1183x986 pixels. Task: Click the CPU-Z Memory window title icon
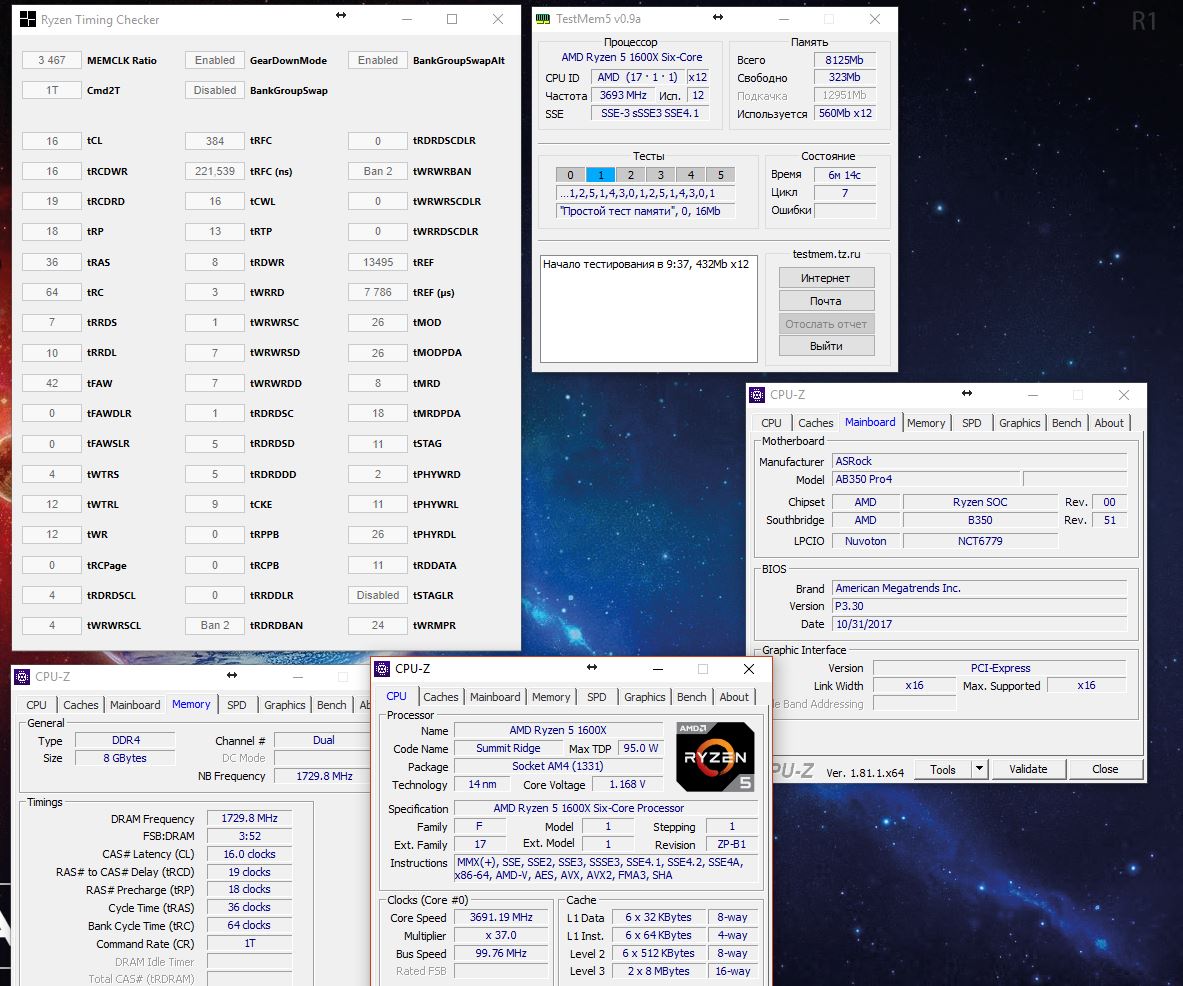coord(22,677)
